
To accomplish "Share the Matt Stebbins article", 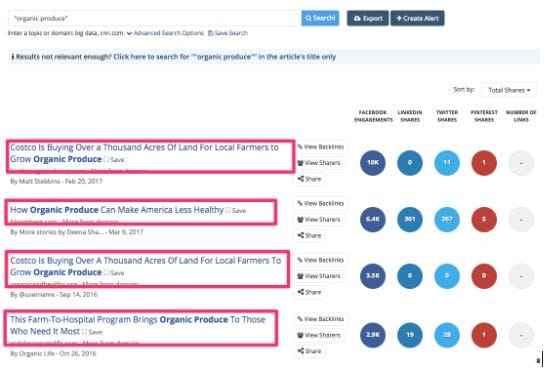I will (309, 179).
